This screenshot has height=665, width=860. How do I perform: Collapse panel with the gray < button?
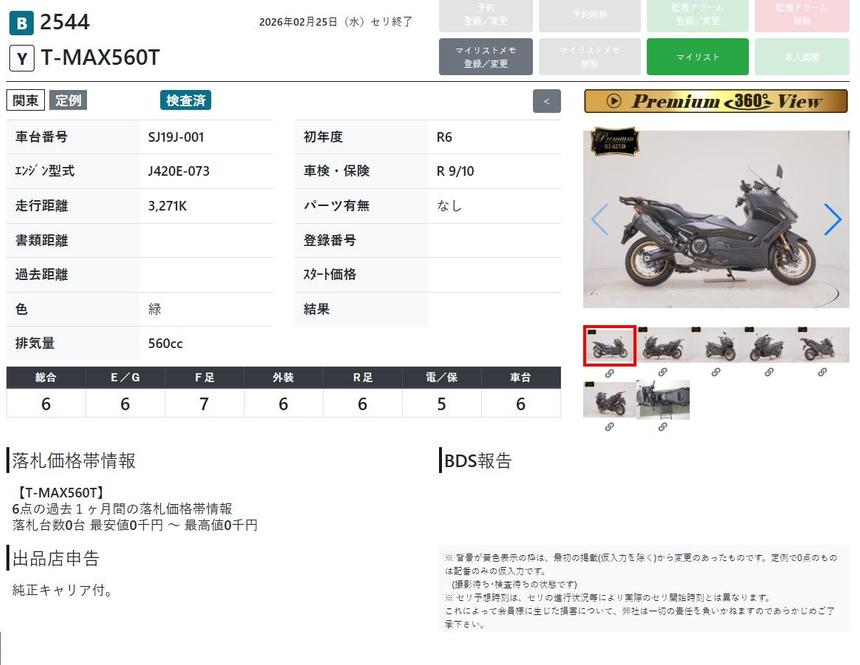[546, 101]
